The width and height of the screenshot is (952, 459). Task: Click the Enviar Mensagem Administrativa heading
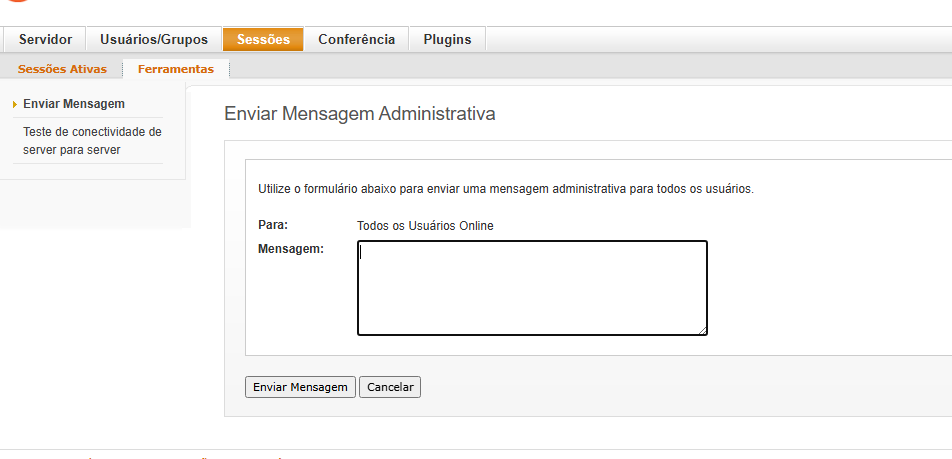pos(360,114)
